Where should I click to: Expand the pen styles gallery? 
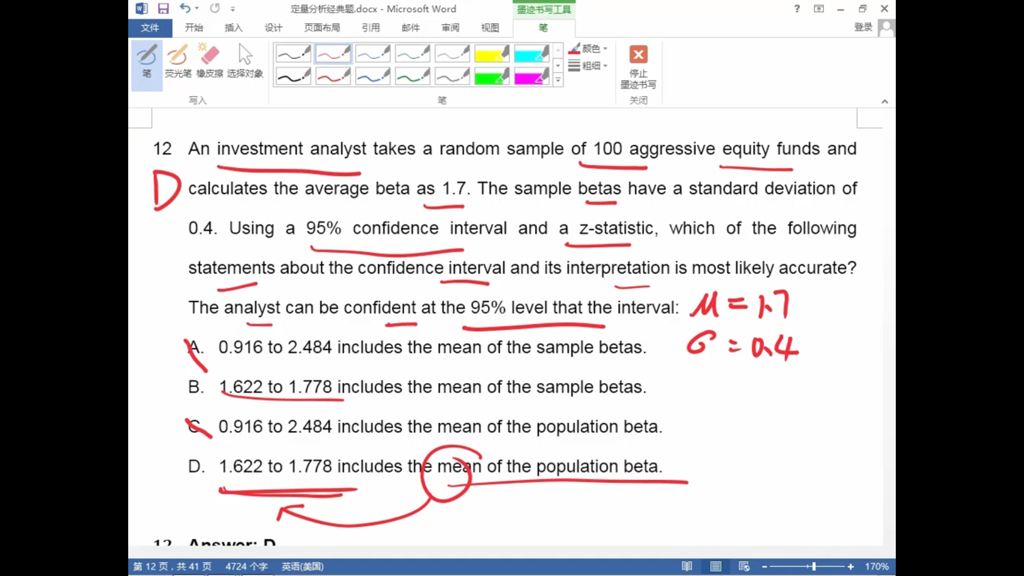pyautogui.click(x=558, y=80)
